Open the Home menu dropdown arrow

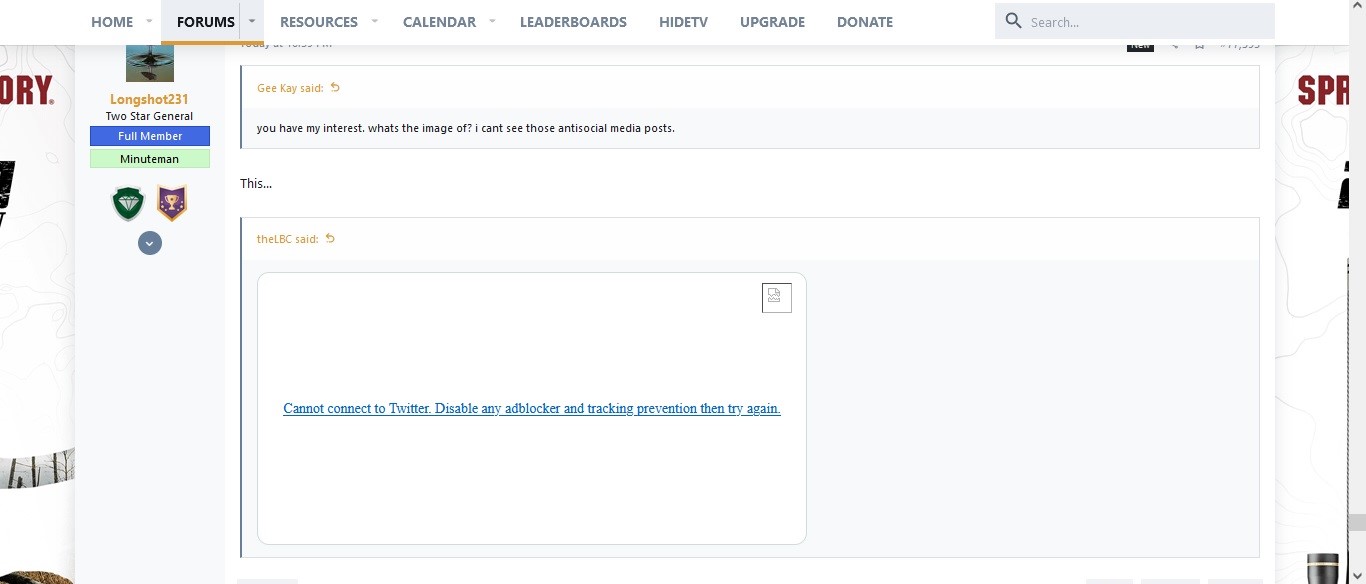click(x=149, y=21)
